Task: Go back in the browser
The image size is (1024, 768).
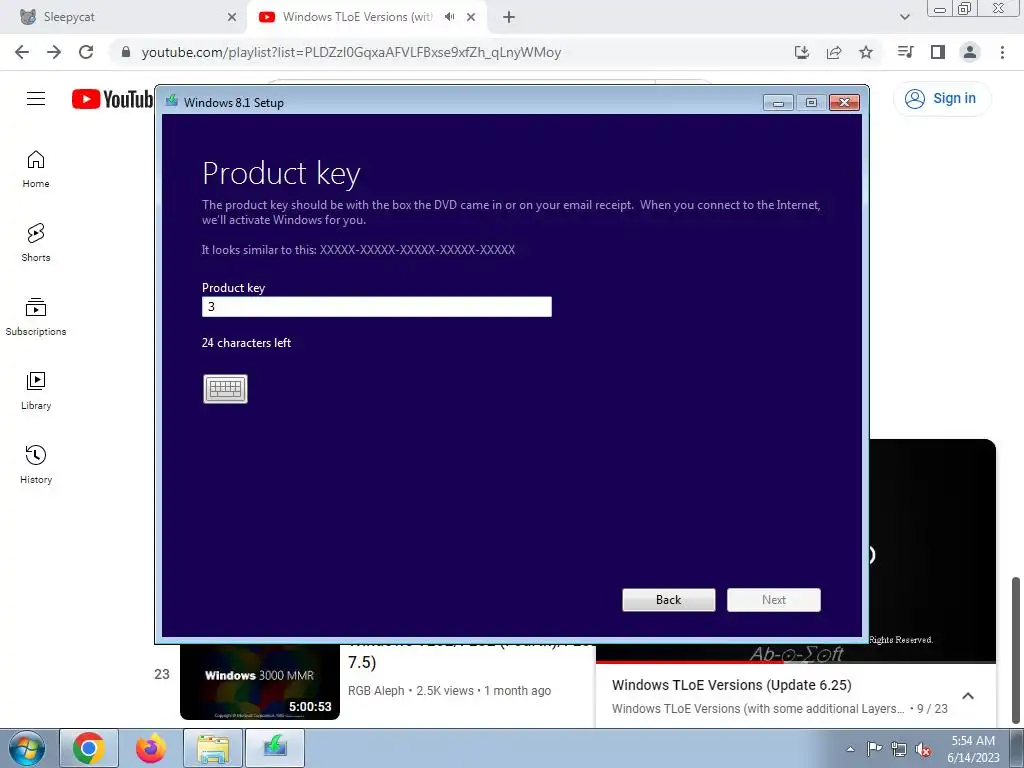Action: (22, 52)
